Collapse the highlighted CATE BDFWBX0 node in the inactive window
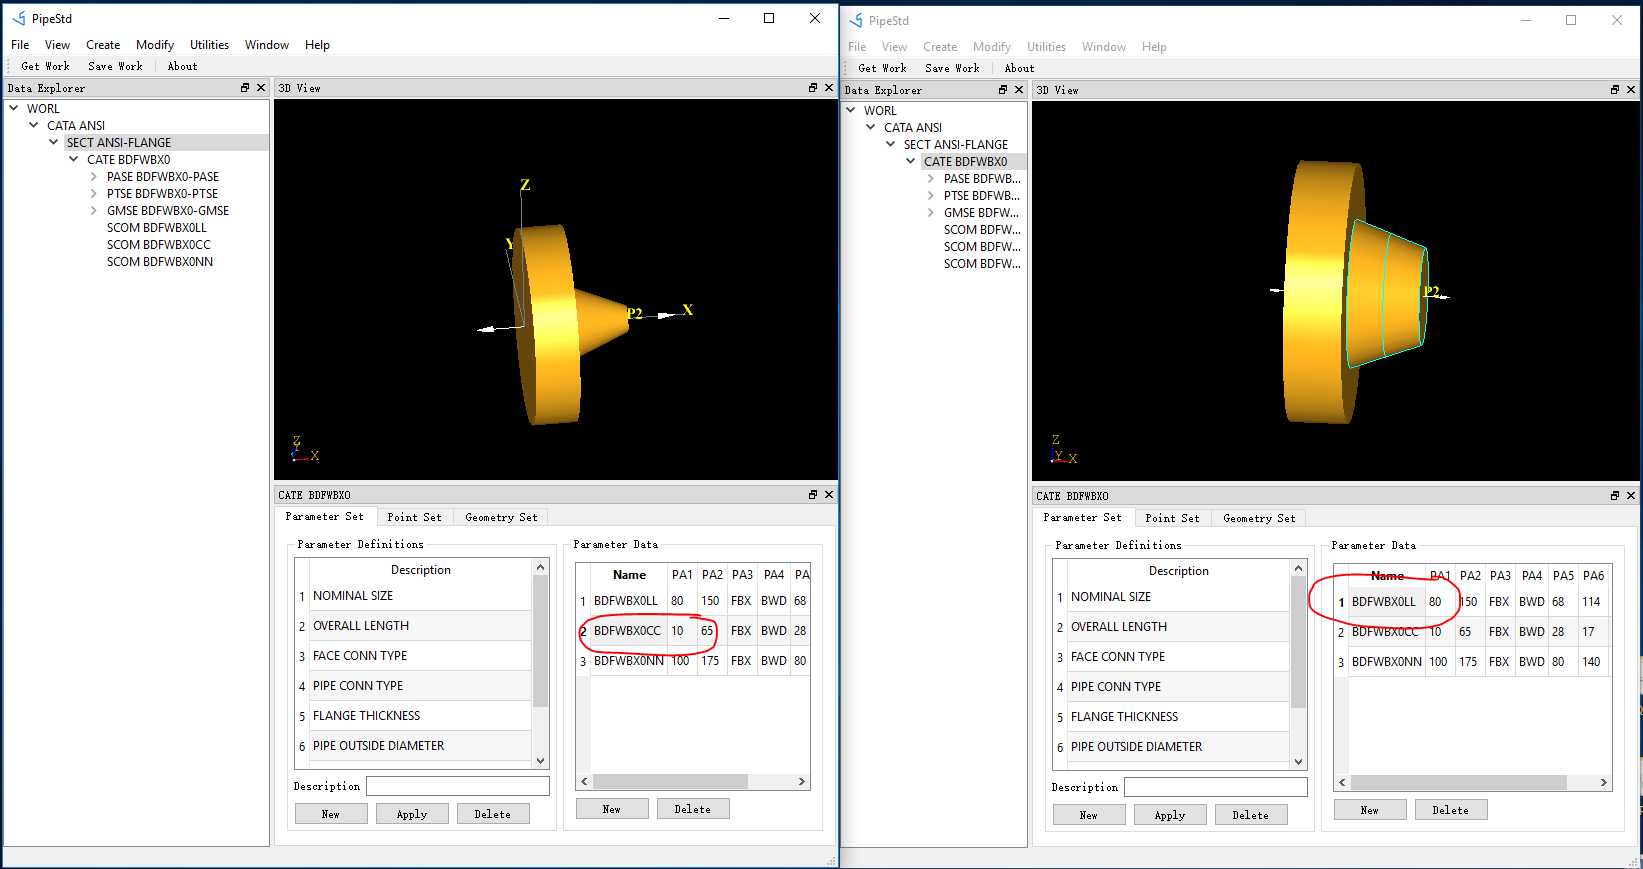1643x869 pixels. [911, 161]
